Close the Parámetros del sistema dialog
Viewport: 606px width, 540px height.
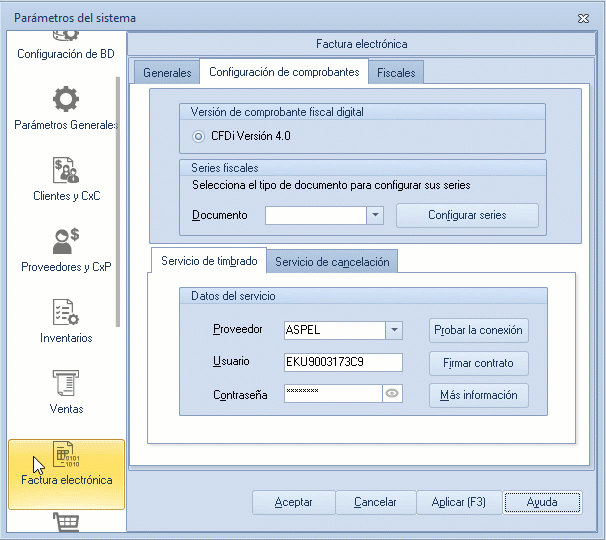583,18
